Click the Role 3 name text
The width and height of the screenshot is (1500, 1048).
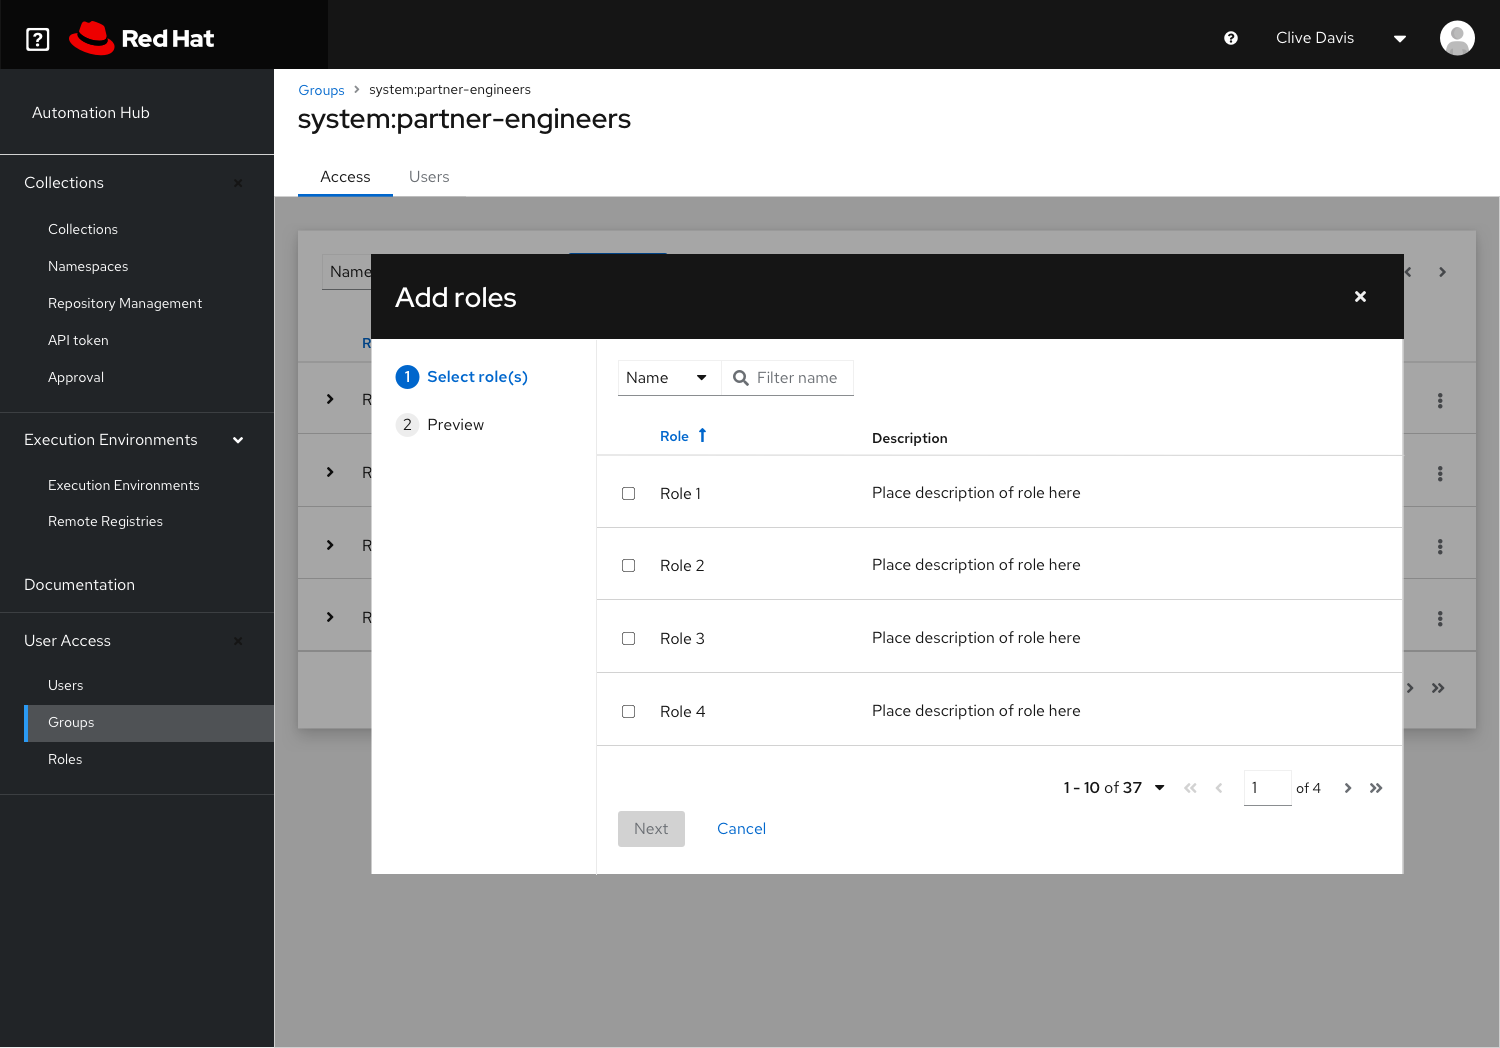(x=682, y=638)
